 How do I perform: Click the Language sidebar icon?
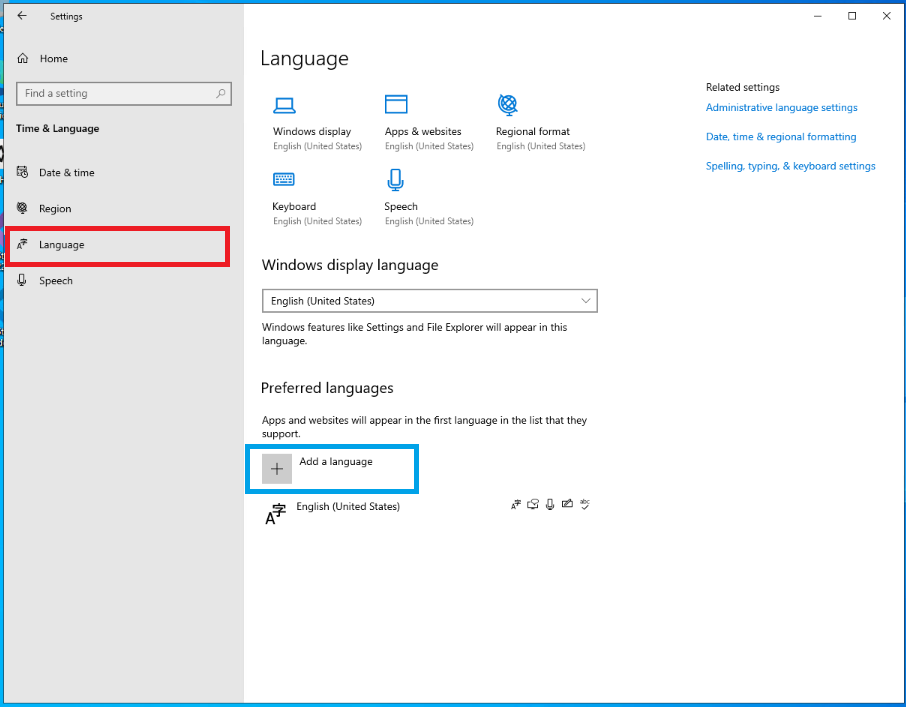[23, 244]
